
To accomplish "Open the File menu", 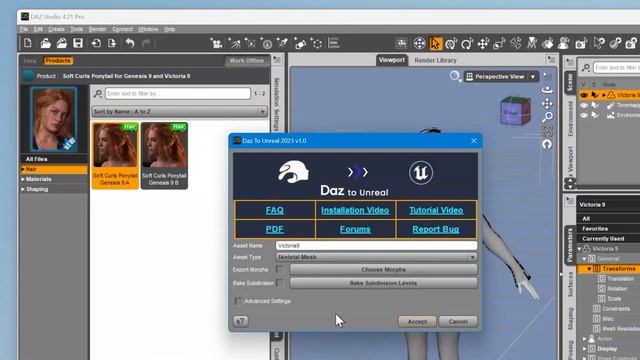I will tap(24, 29).
